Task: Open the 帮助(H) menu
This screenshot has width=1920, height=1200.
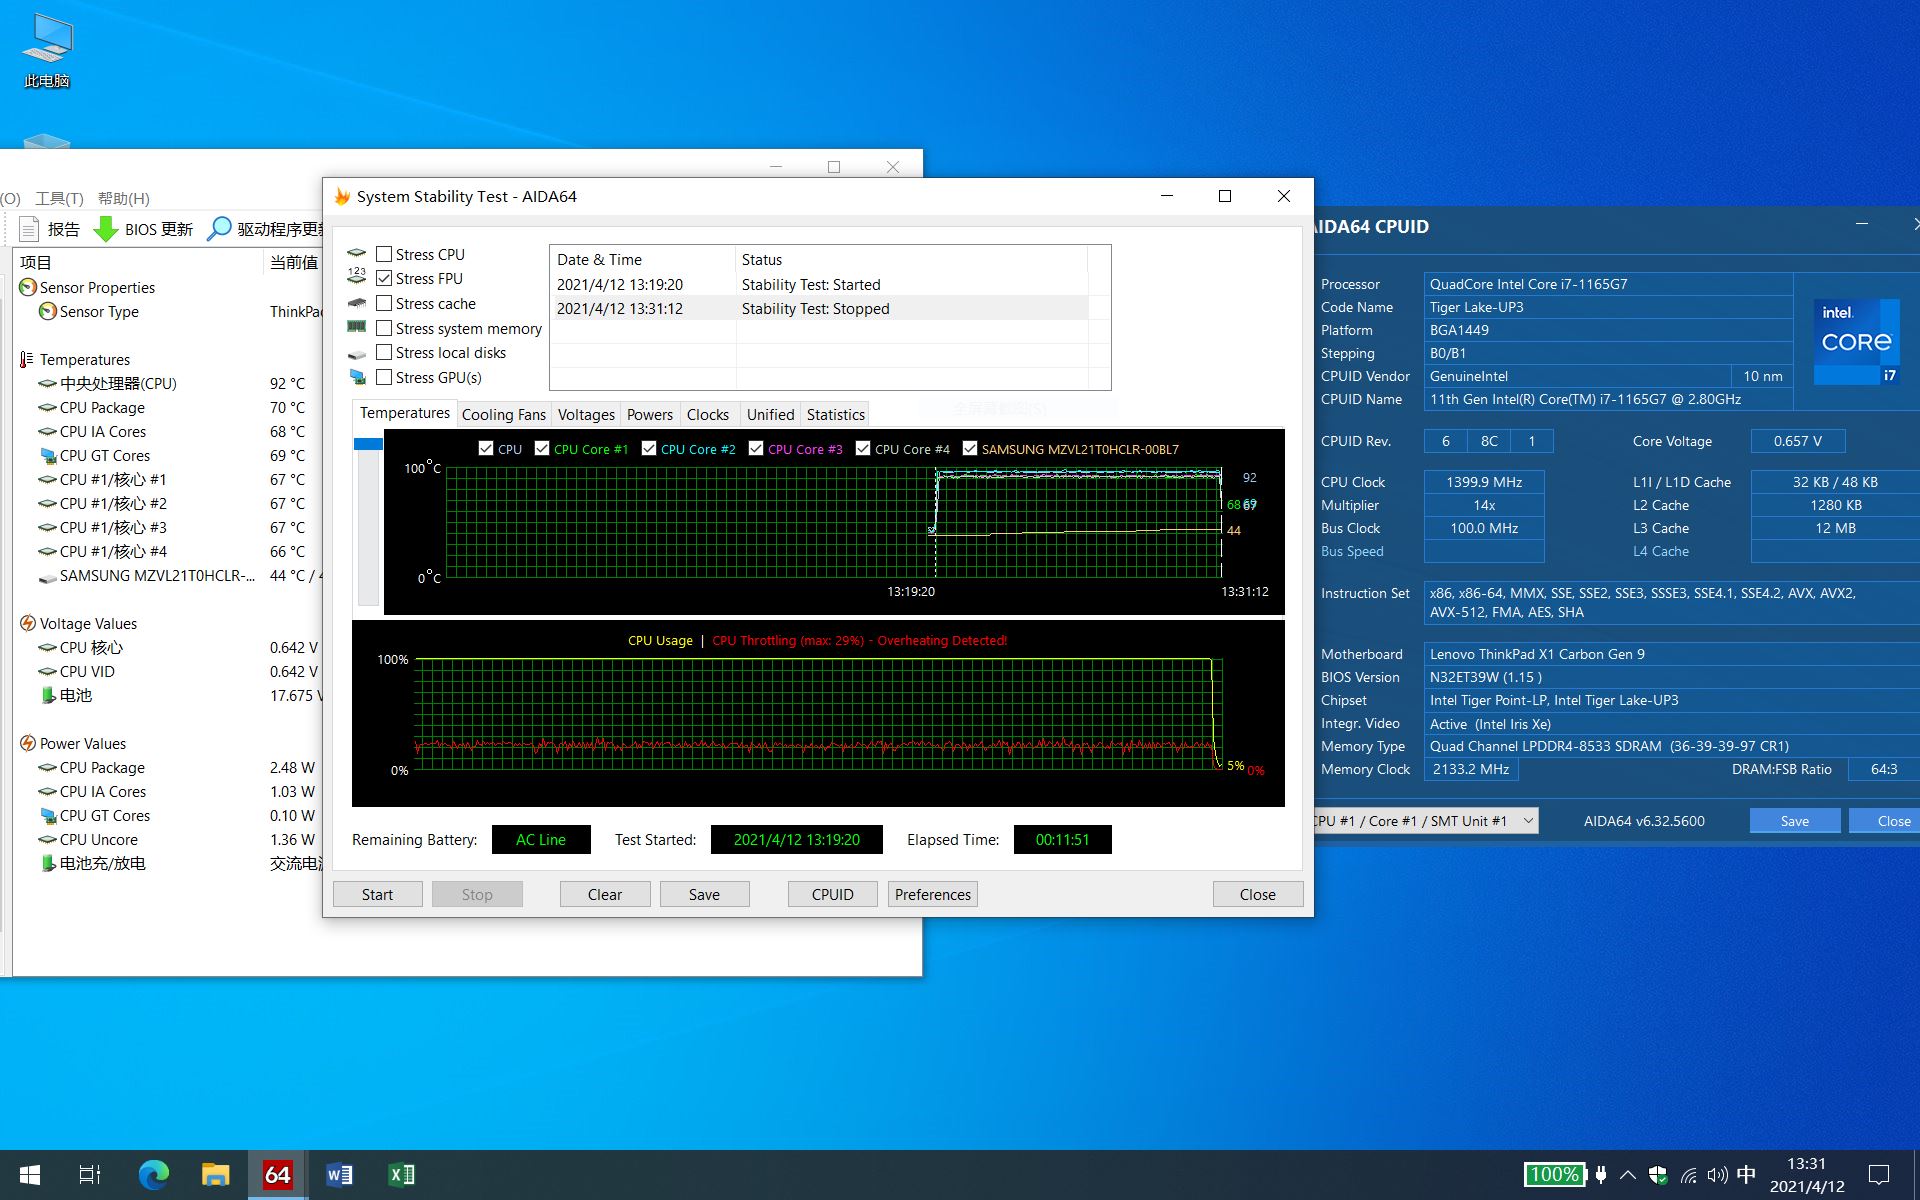Action: [124, 198]
